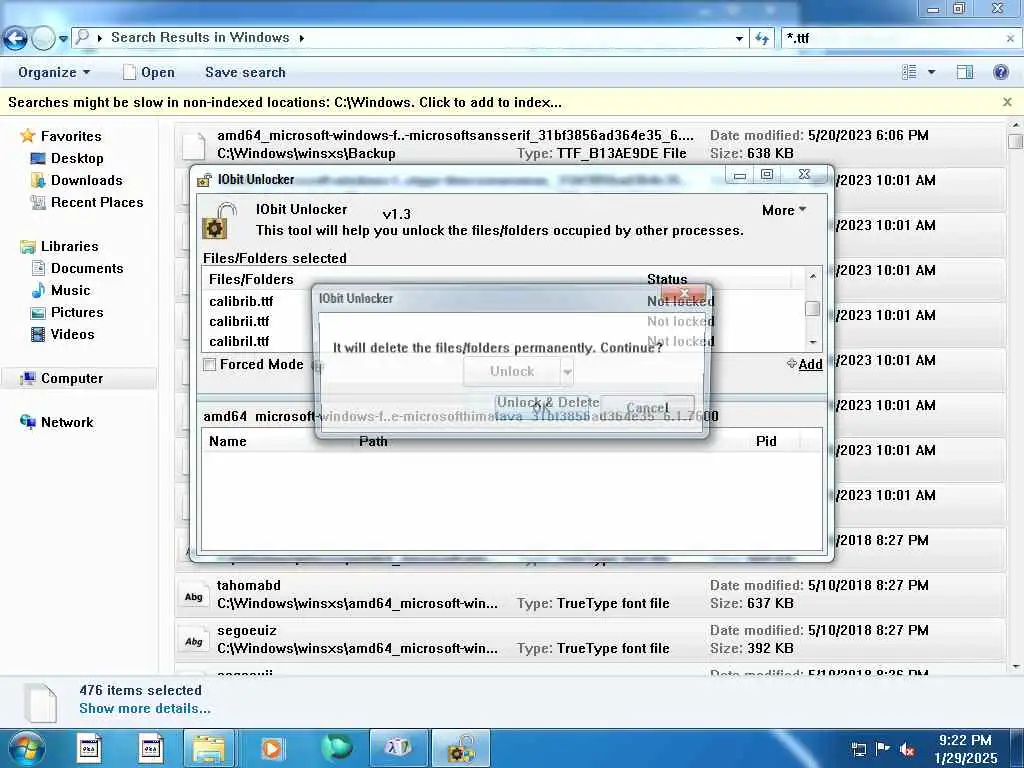Image resolution: width=1024 pixels, height=768 pixels.
Task: Open Action Center flag tray icon
Action: coord(882,748)
